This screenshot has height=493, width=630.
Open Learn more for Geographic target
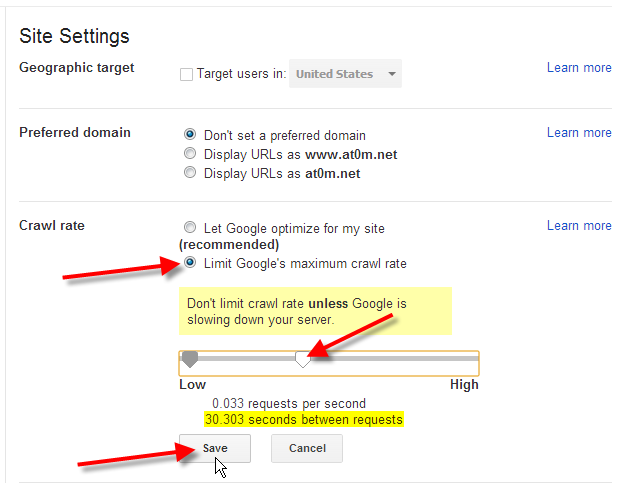pos(578,68)
